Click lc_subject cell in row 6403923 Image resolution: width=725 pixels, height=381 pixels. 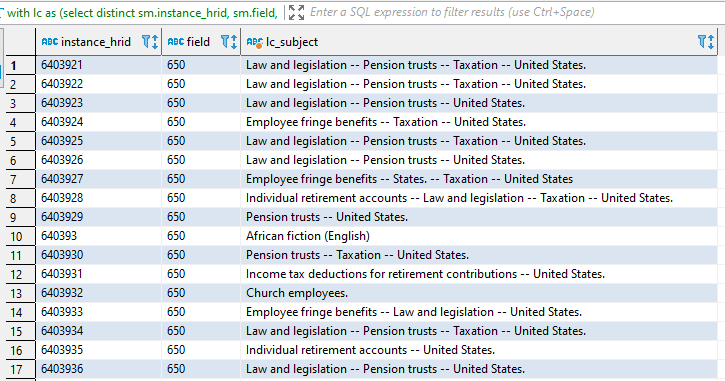pos(479,103)
